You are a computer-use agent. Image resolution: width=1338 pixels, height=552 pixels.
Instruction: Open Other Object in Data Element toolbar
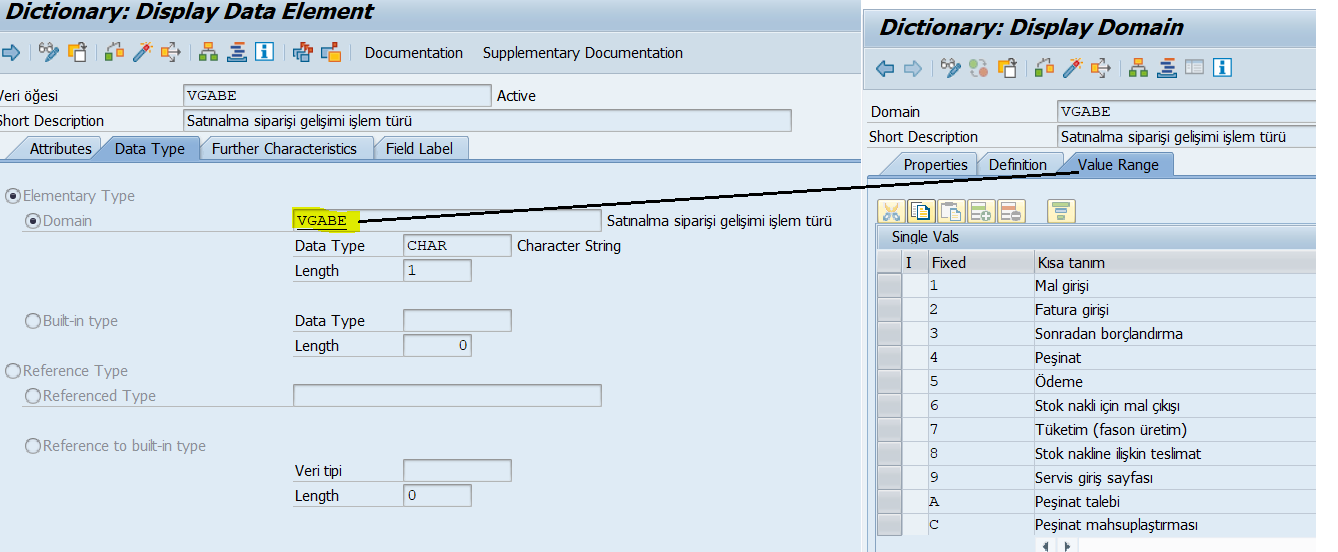coord(77,53)
